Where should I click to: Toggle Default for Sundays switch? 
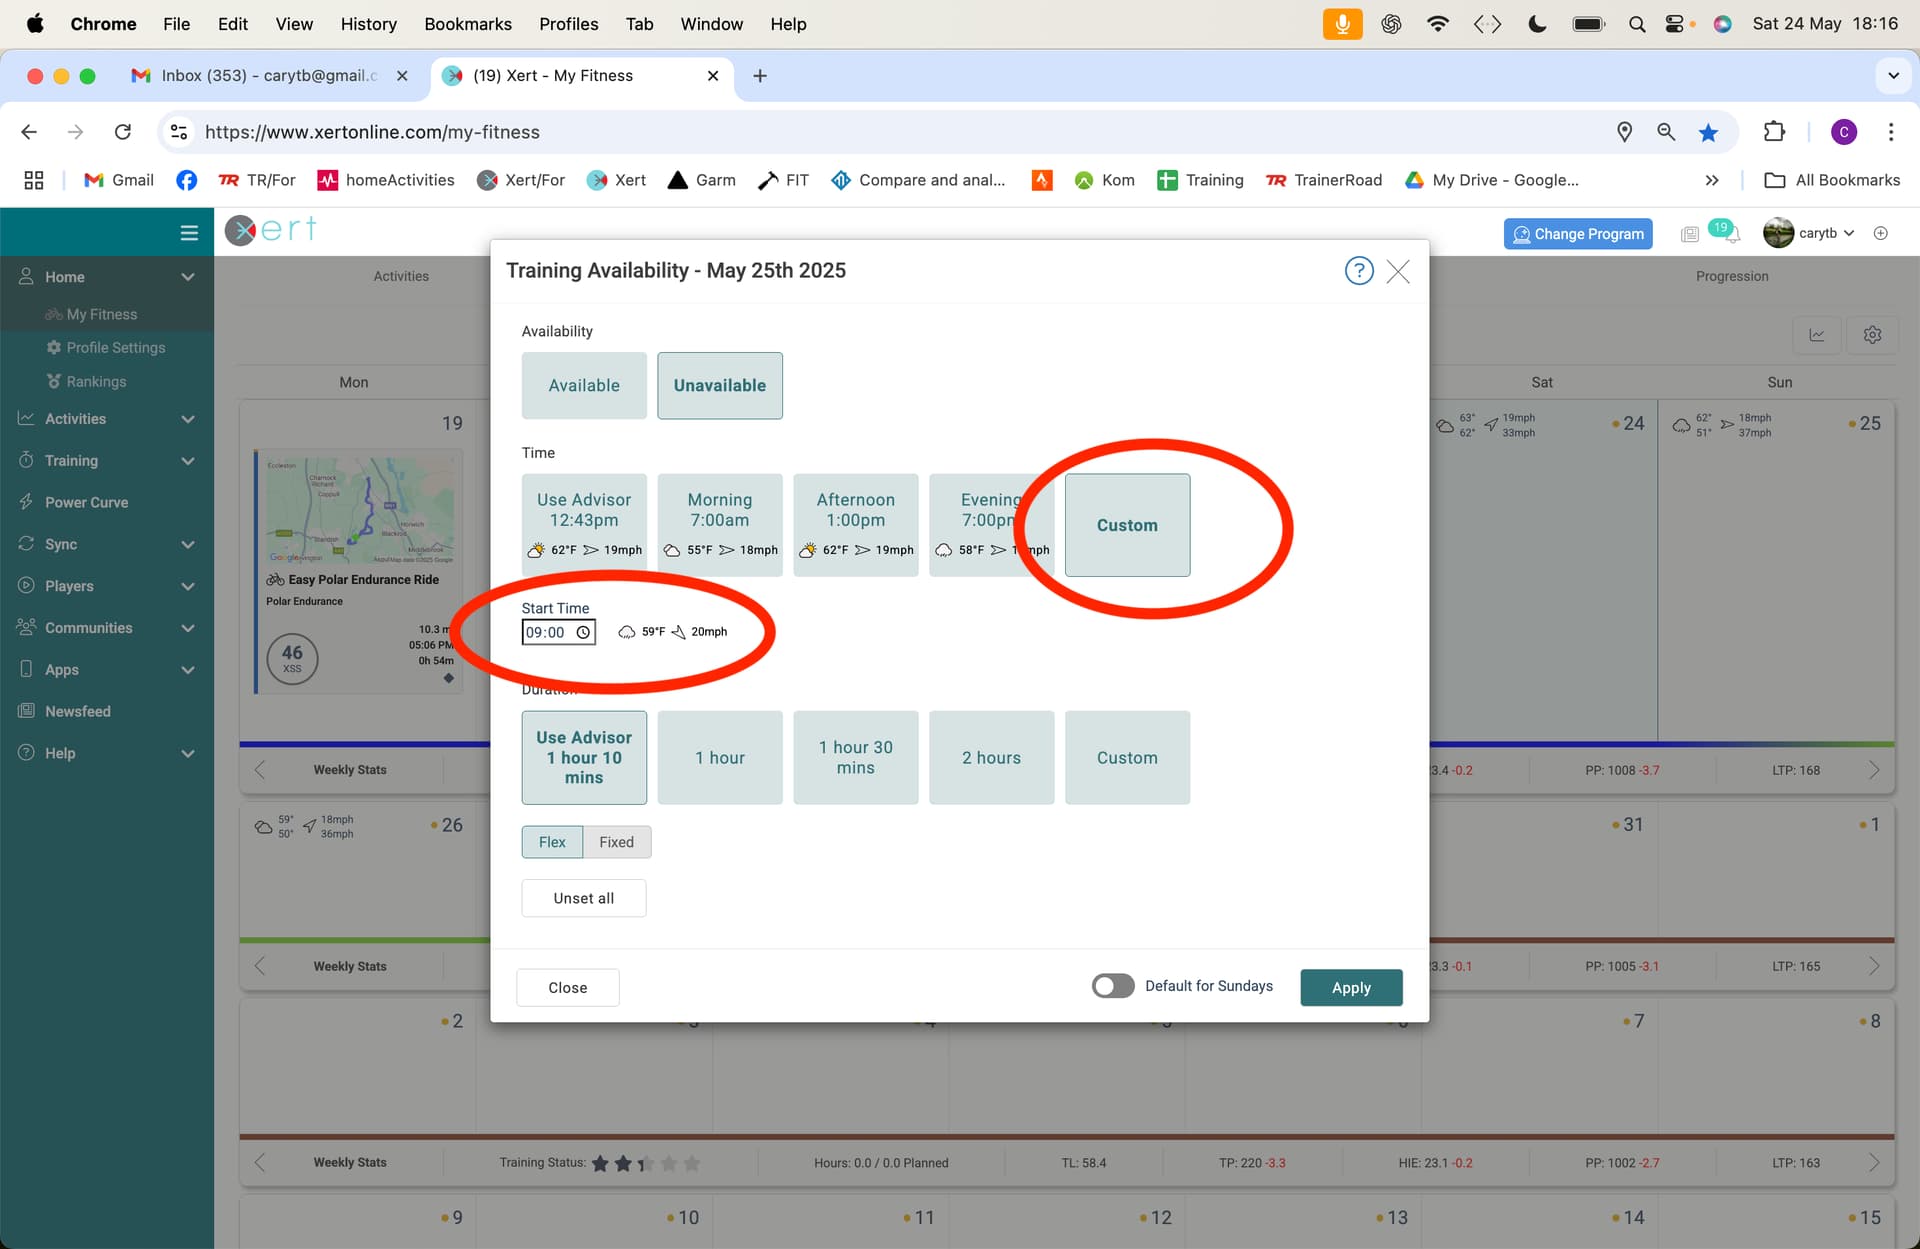pos(1113,986)
